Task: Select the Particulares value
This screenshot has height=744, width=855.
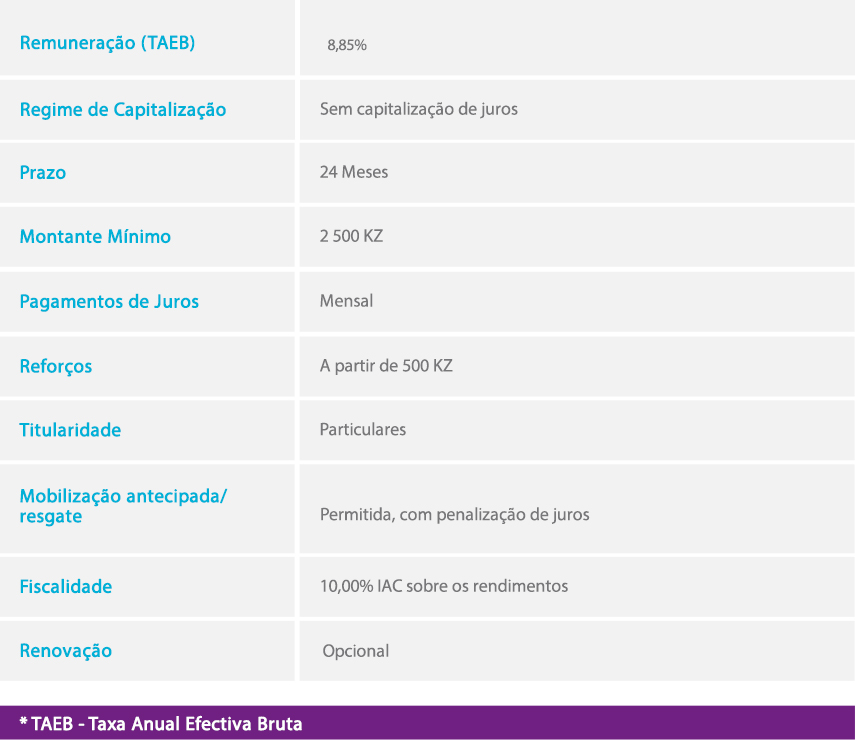Action: click(363, 430)
